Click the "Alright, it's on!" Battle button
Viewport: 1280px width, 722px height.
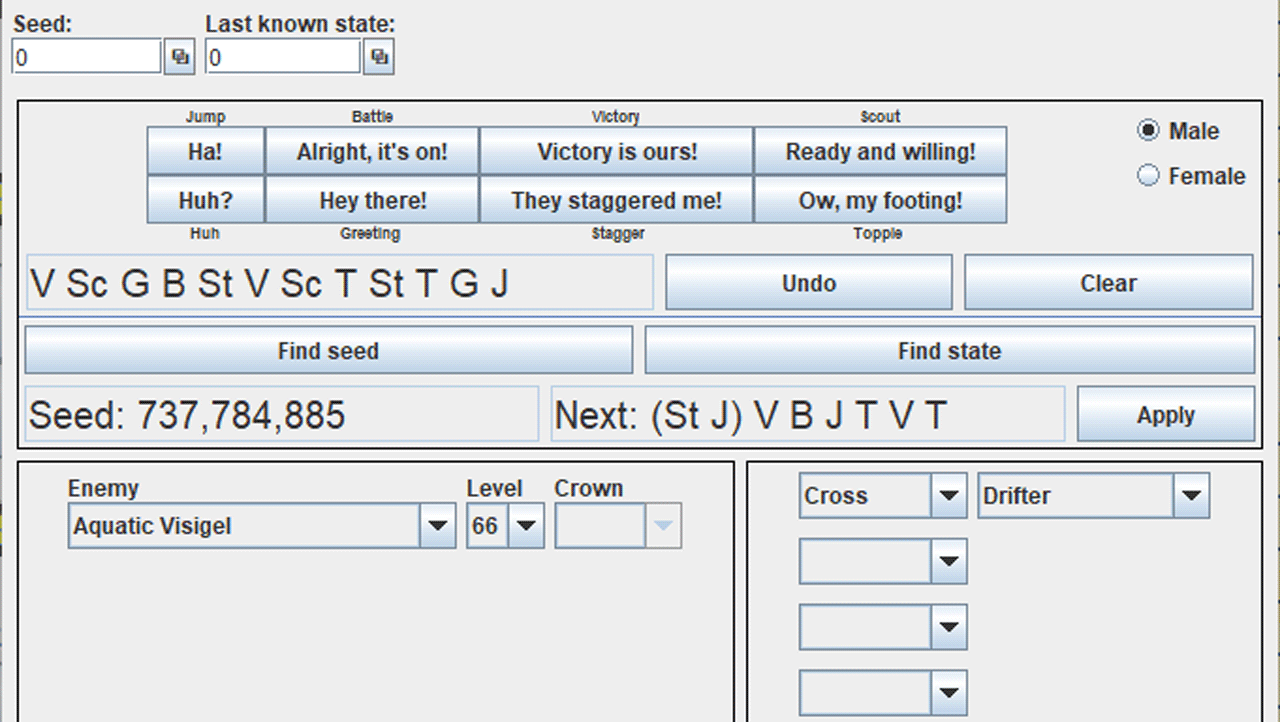(372, 152)
